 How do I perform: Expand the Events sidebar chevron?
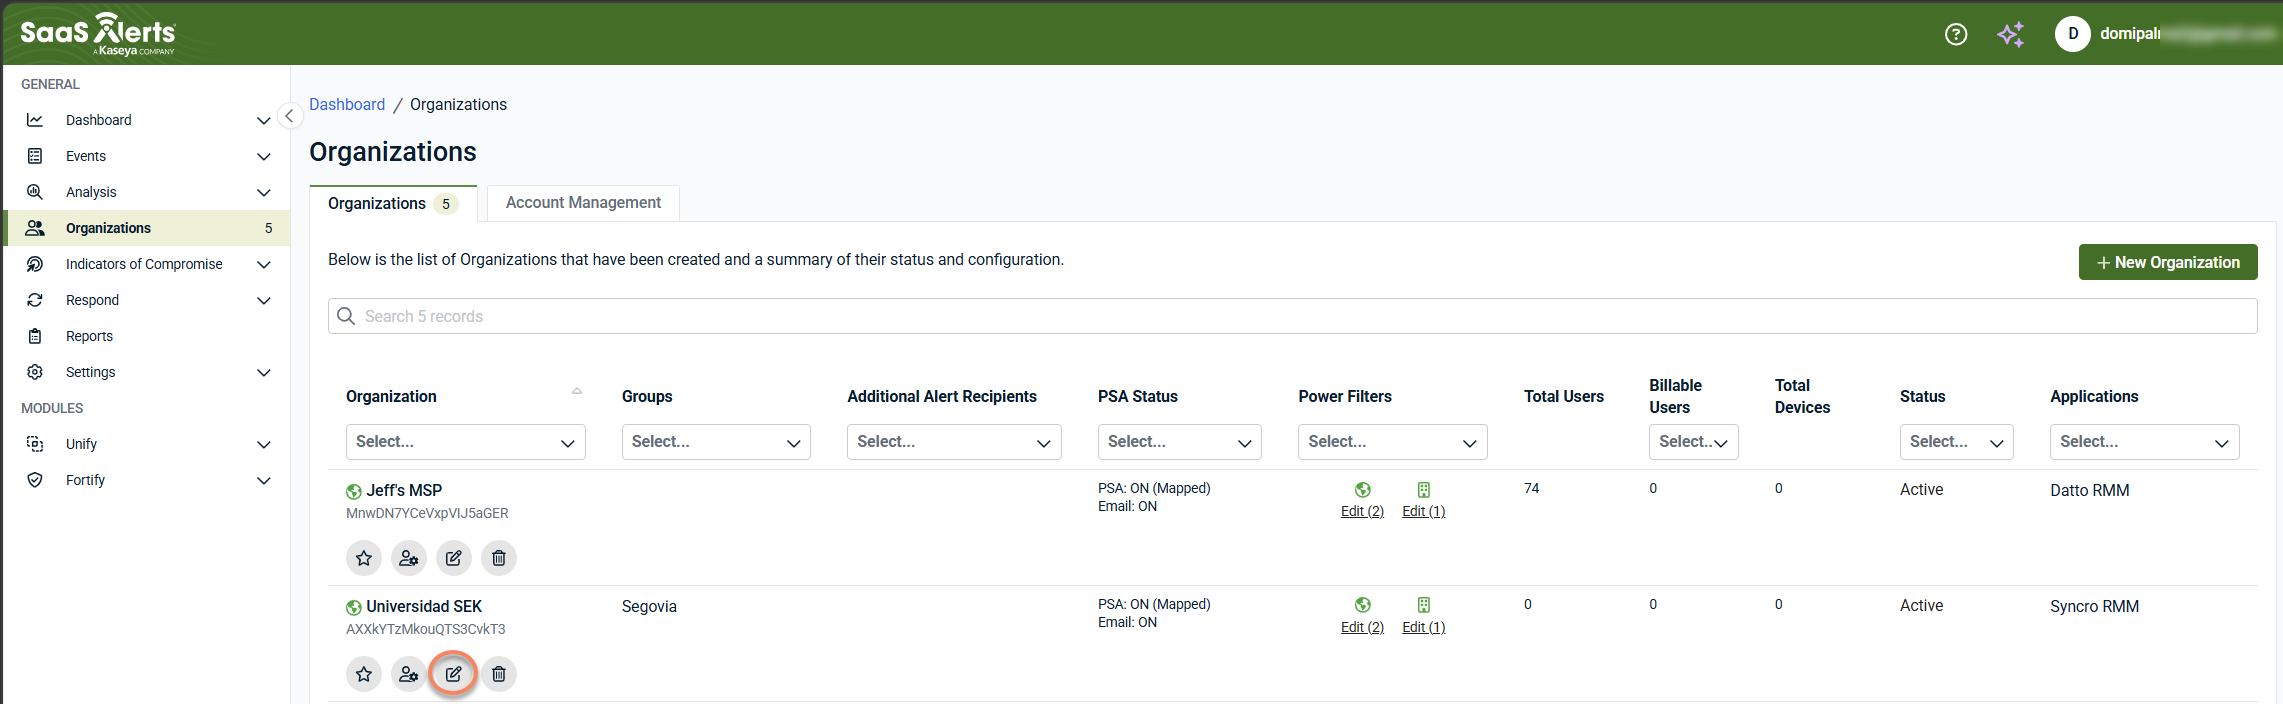(x=264, y=156)
